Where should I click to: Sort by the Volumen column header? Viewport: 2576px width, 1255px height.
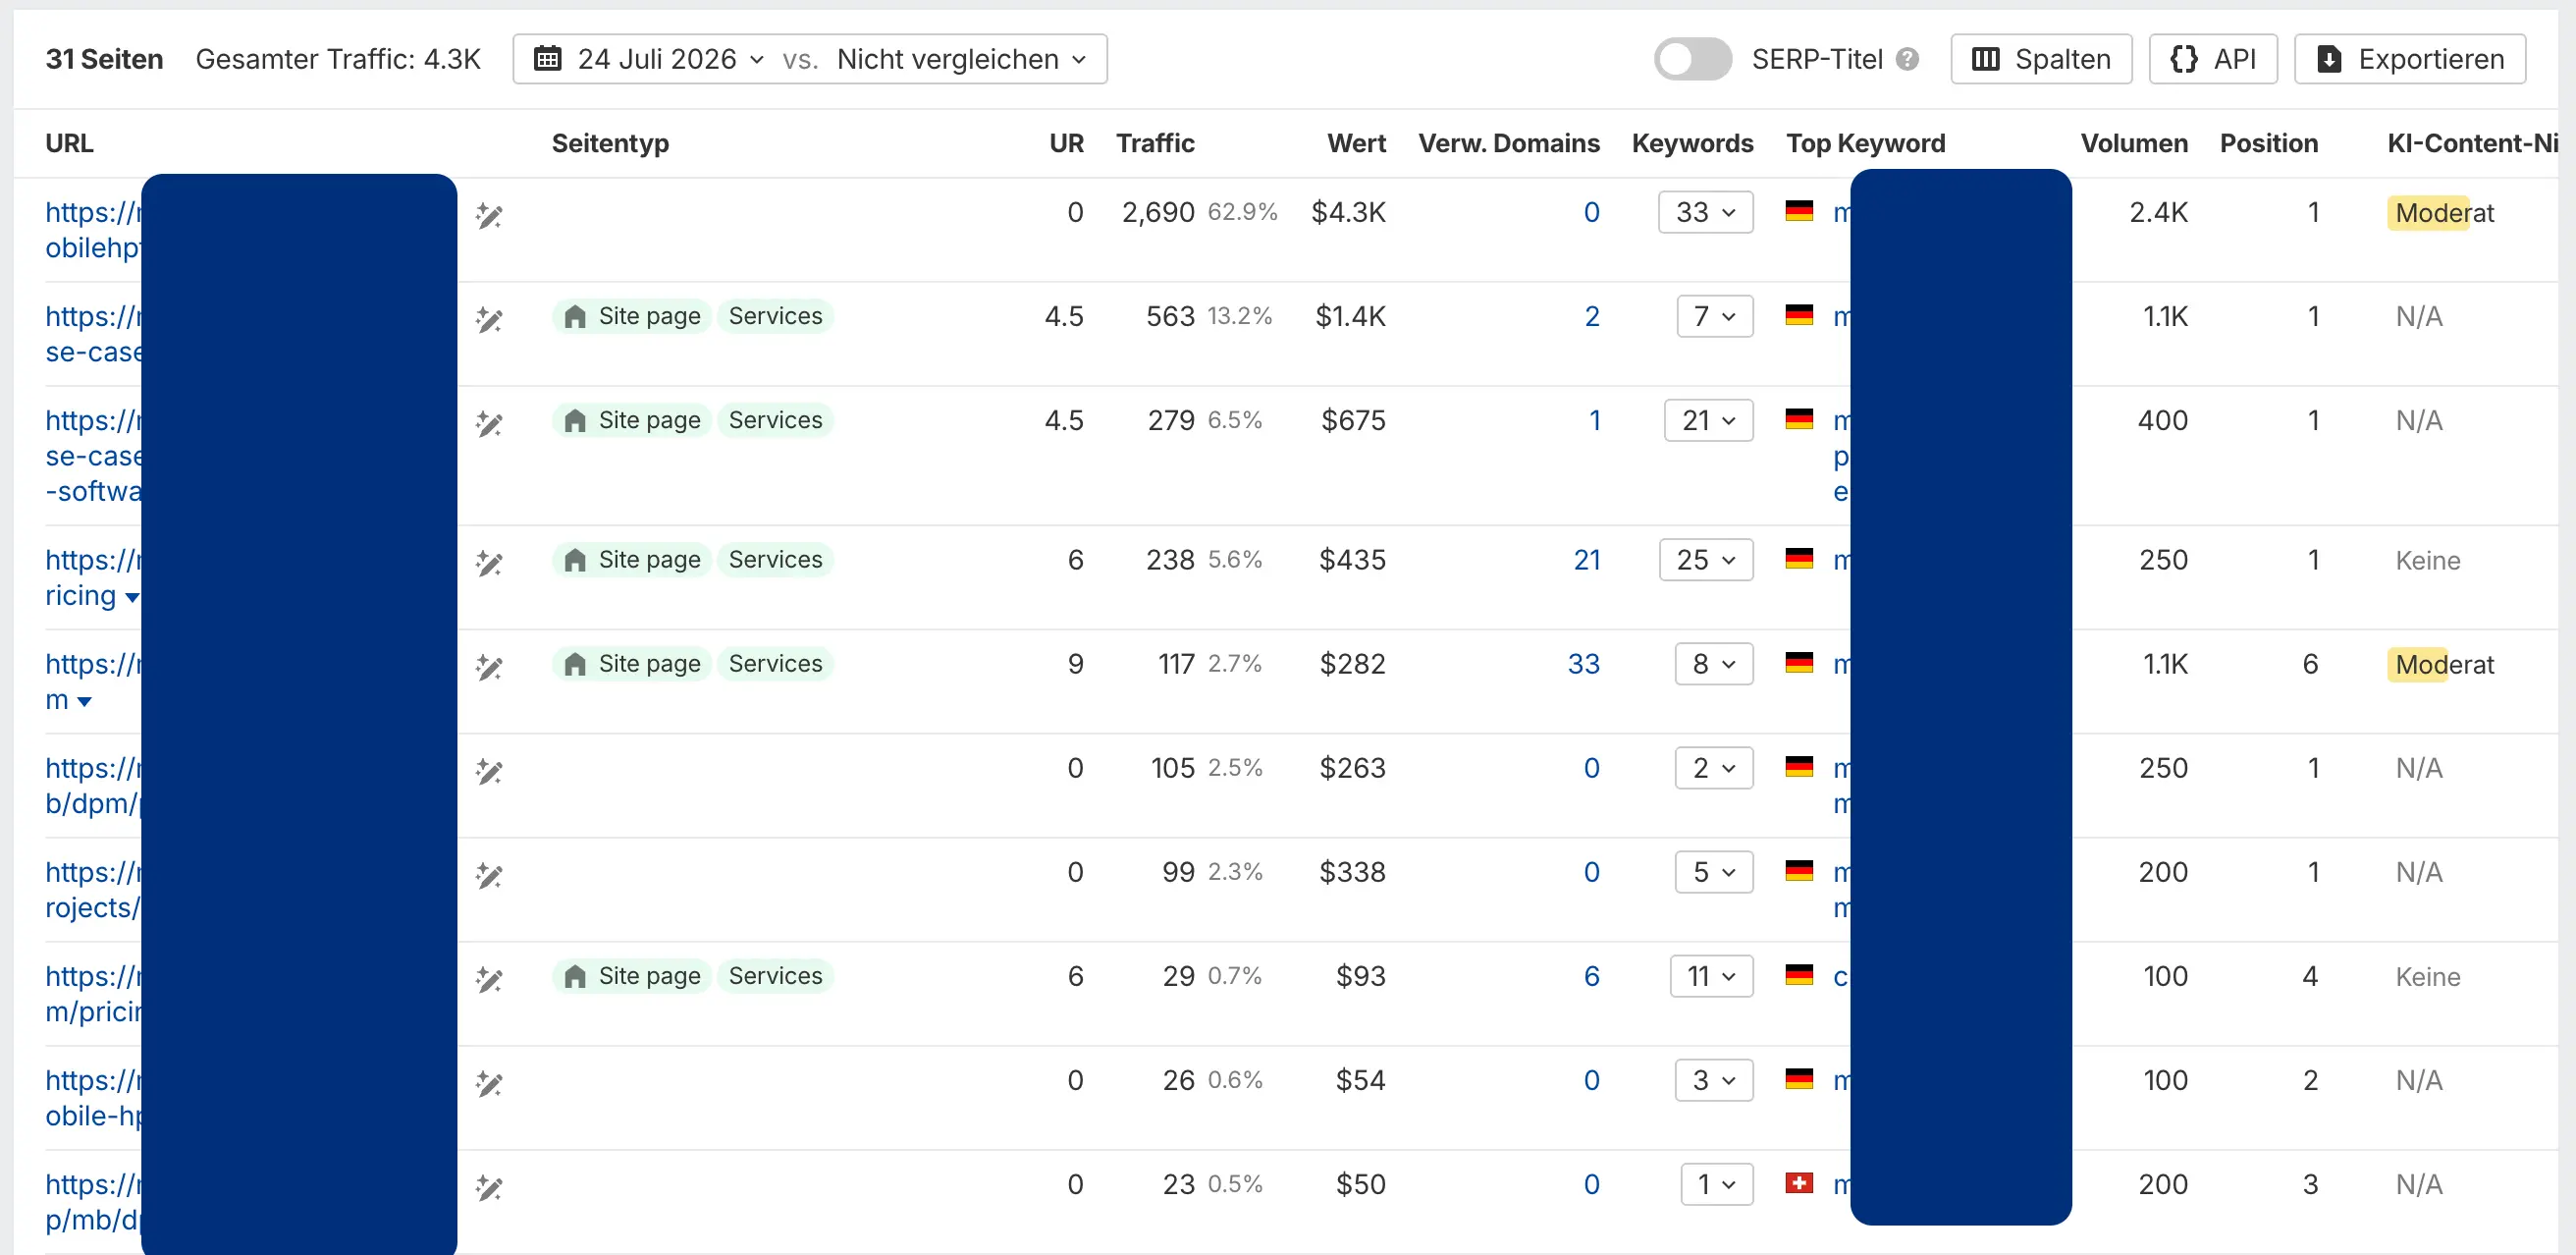(2134, 143)
